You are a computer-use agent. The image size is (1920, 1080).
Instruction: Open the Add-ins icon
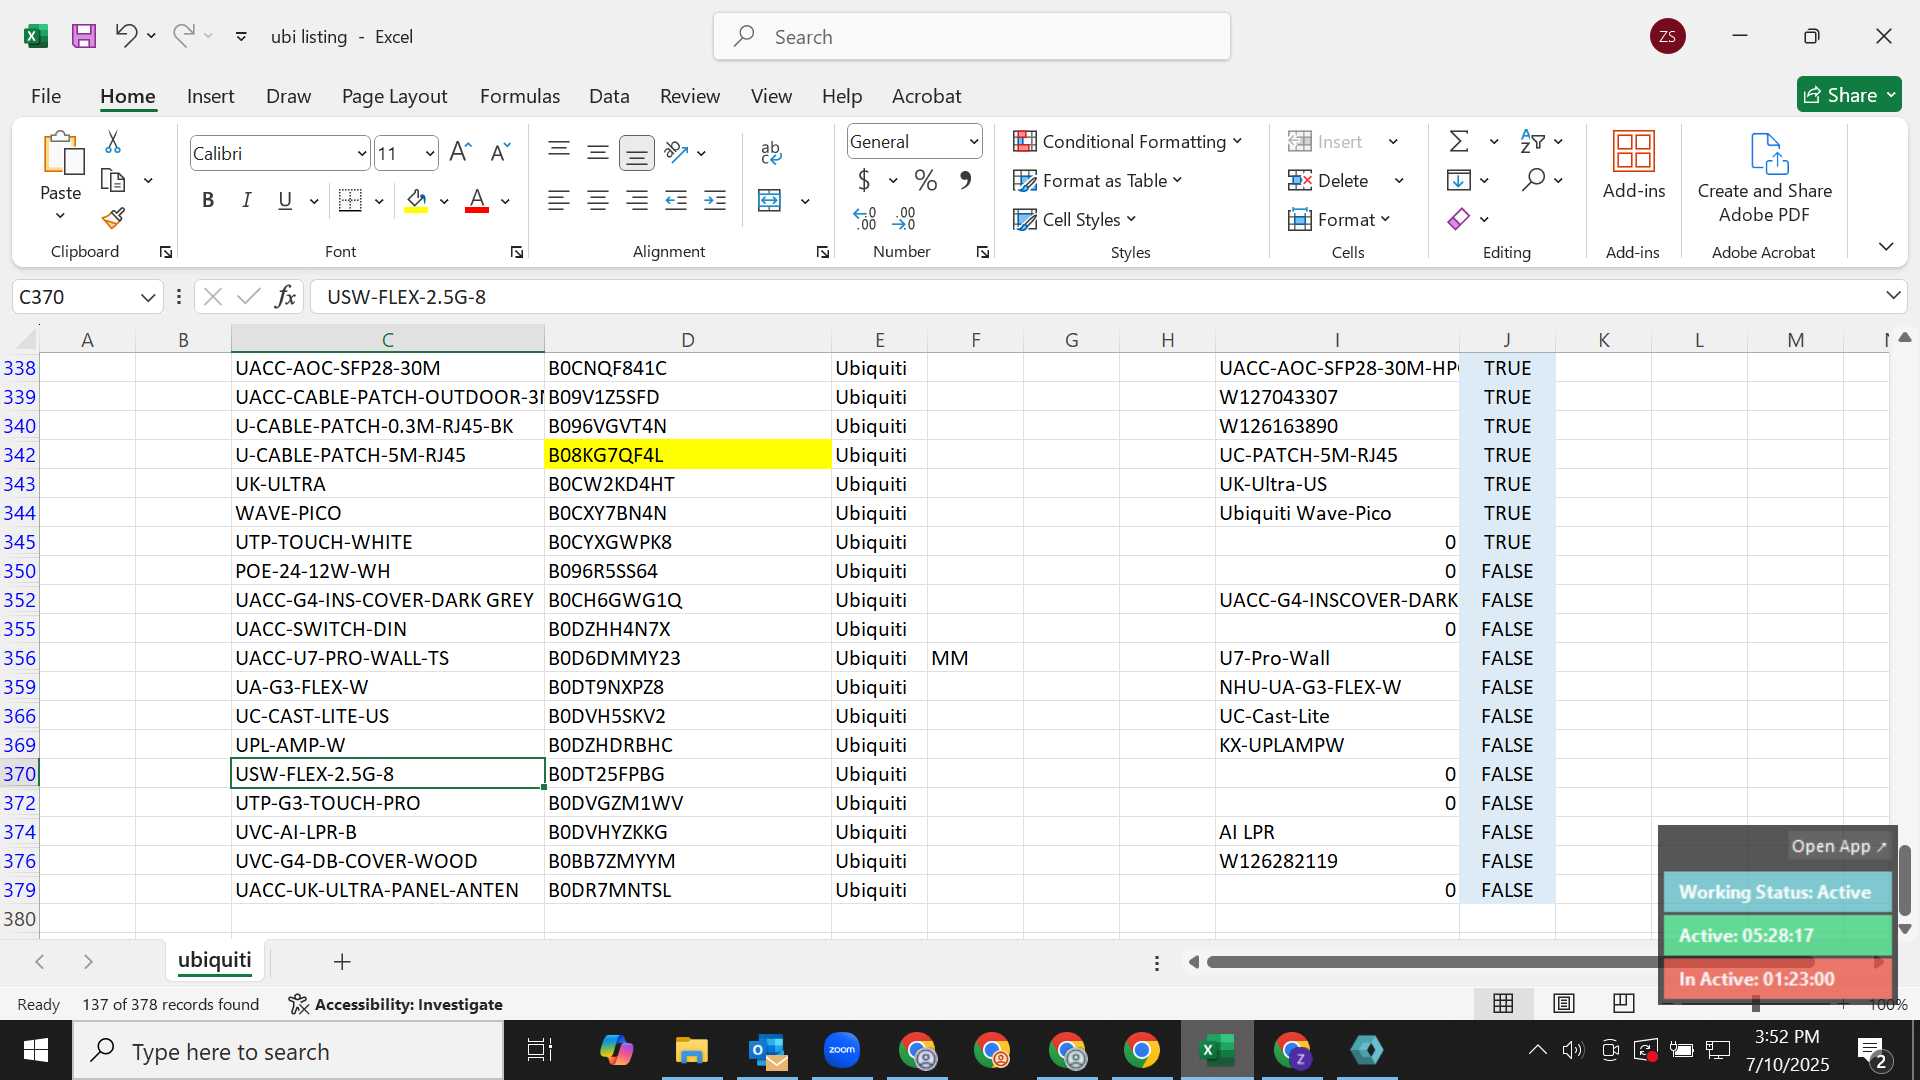coord(1634,152)
